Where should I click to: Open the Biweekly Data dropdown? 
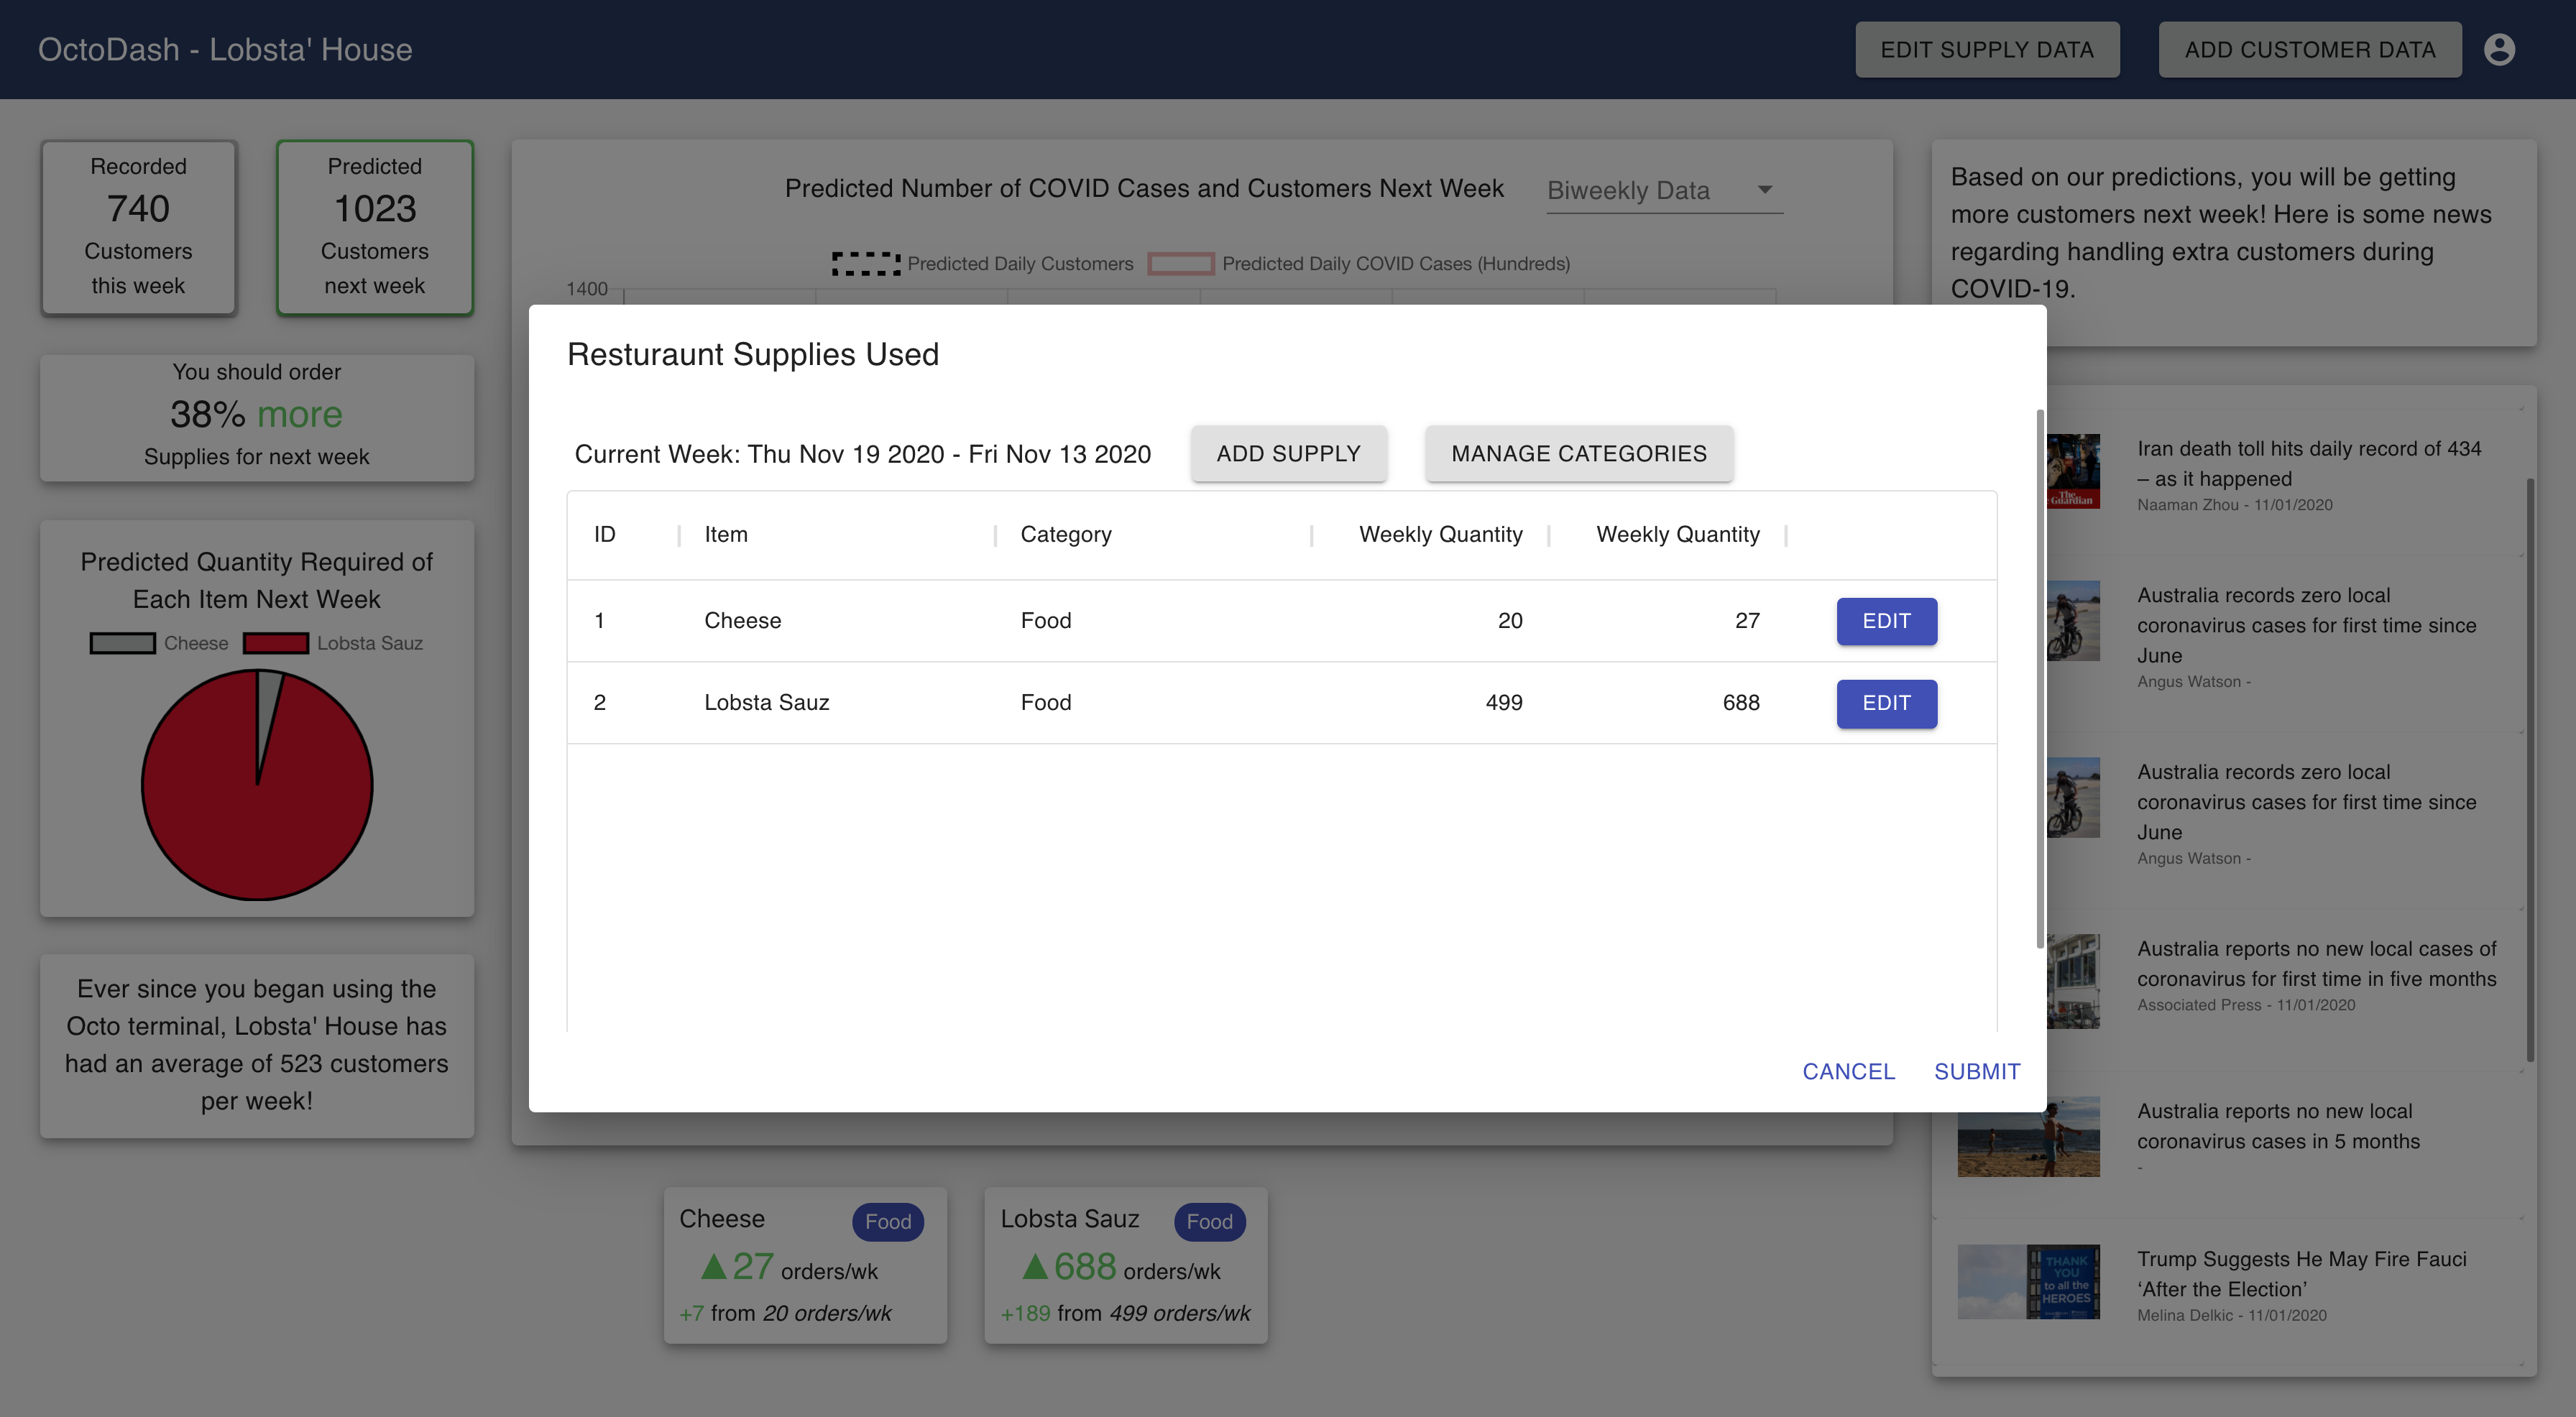1662,190
